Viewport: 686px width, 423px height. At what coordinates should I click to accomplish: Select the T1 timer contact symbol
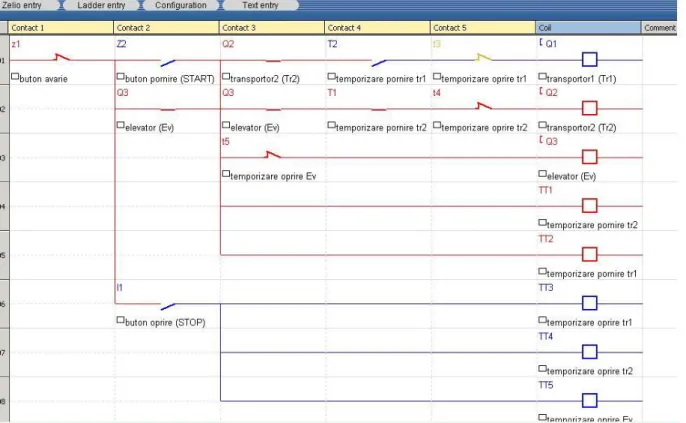[x=379, y=109]
